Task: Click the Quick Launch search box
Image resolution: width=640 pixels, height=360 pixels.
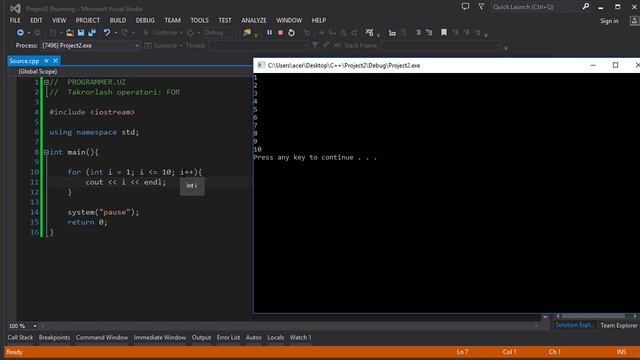Action: coord(534,7)
